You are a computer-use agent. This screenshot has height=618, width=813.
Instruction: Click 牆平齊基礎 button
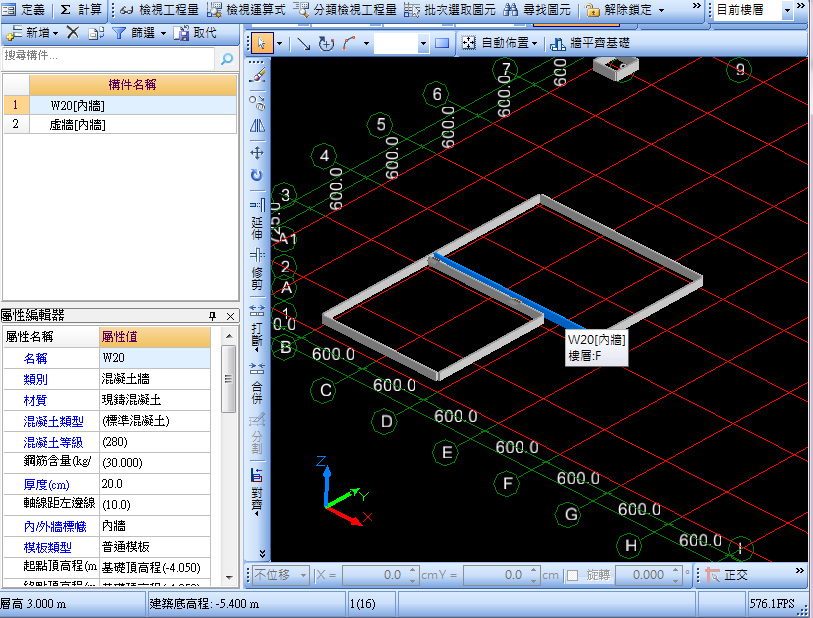pyautogui.click(x=590, y=44)
